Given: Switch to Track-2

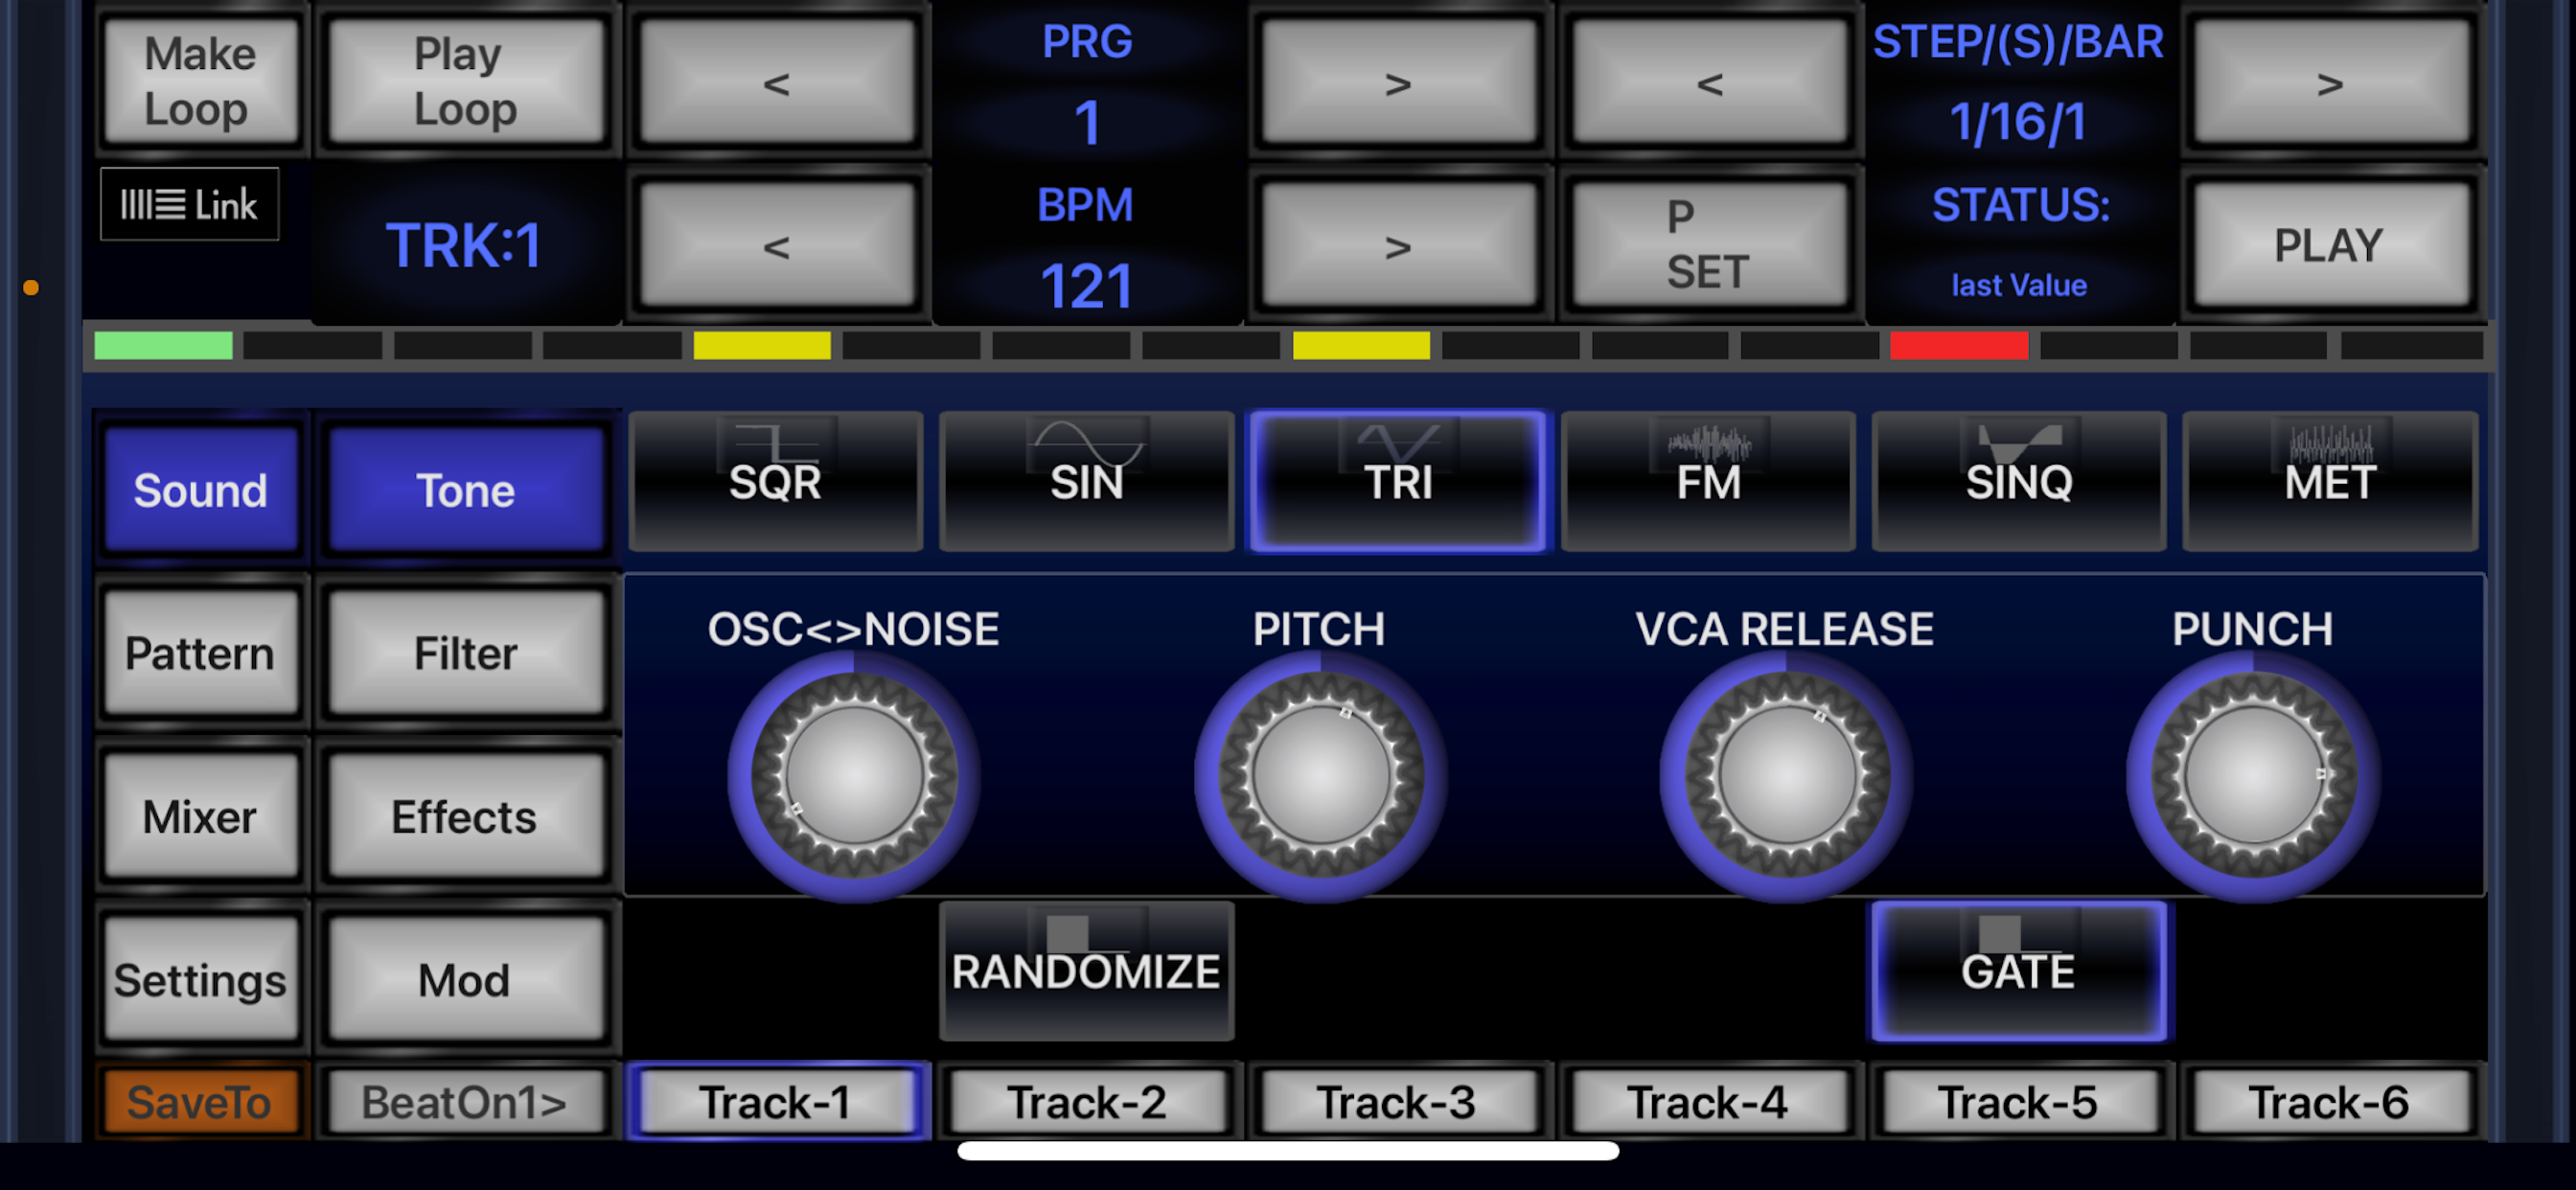Looking at the screenshot, I should click(x=1086, y=1101).
